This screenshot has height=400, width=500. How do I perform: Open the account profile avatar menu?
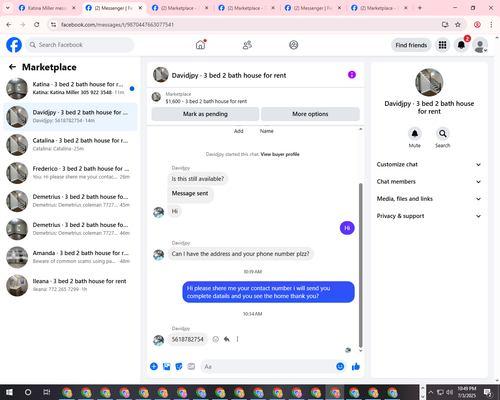(480, 45)
